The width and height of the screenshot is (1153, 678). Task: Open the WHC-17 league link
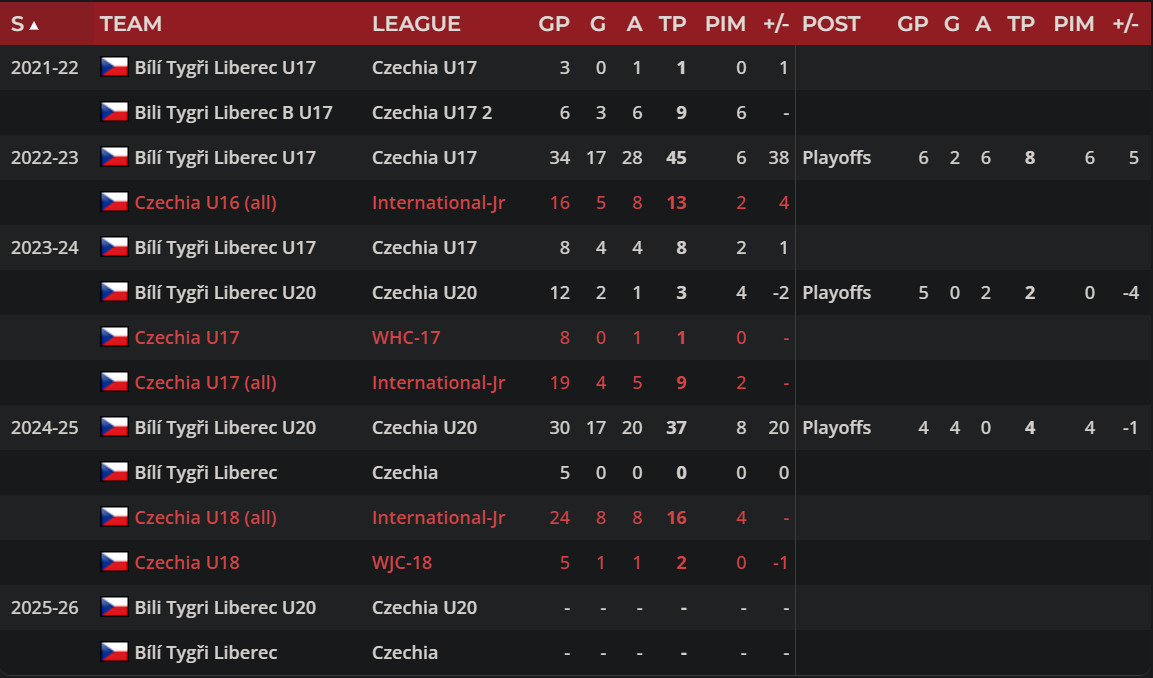pyautogui.click(x=405, y=337)
